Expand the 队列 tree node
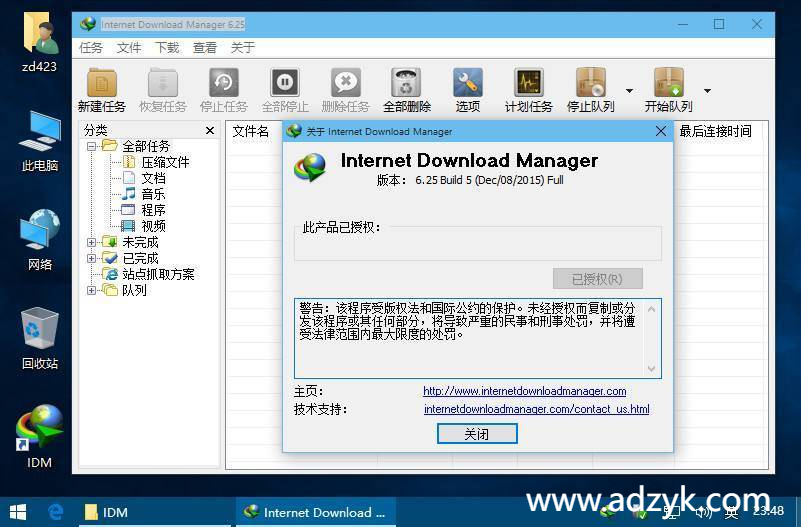The image size is (801, 527). [91, 290]
